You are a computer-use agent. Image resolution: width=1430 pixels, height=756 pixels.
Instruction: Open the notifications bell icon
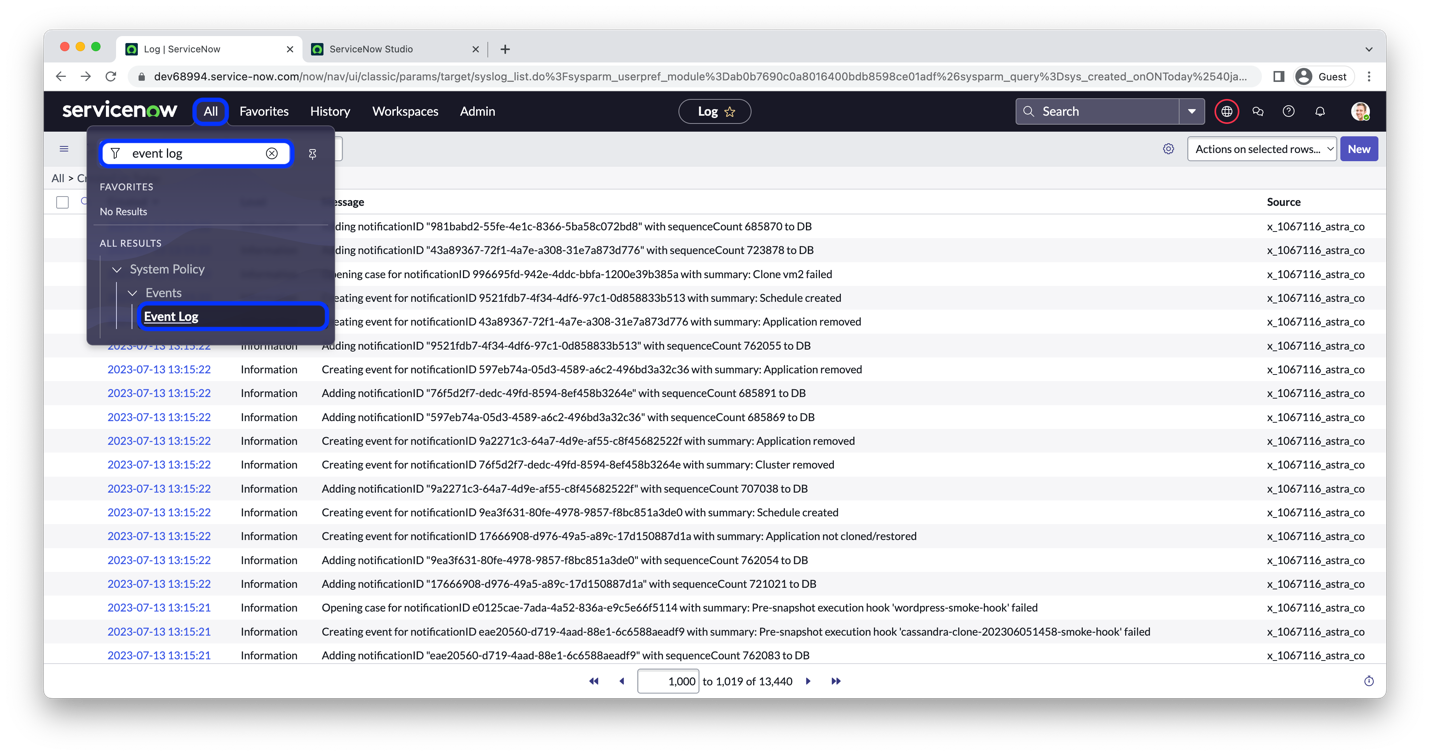click(1320, 111)
